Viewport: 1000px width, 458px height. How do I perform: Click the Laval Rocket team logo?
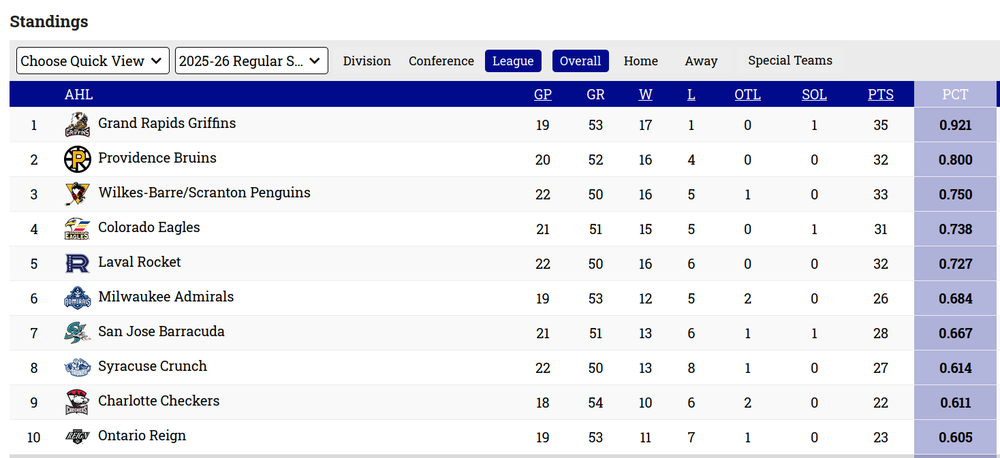tap(77, 263)
